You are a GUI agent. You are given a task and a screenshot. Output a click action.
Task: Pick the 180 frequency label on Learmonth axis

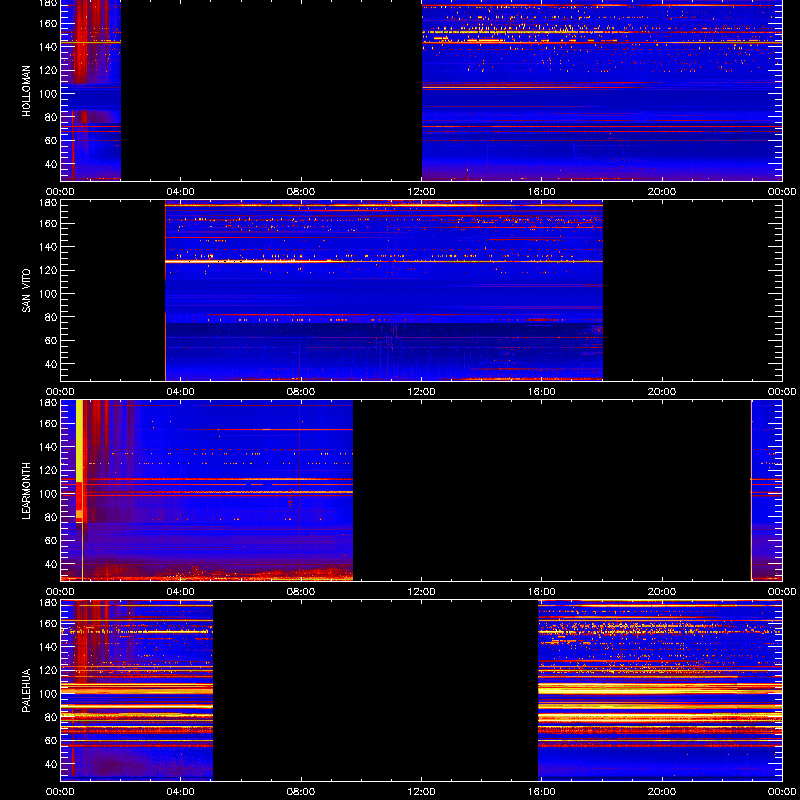pyautogui.click(x=48, y=403)
